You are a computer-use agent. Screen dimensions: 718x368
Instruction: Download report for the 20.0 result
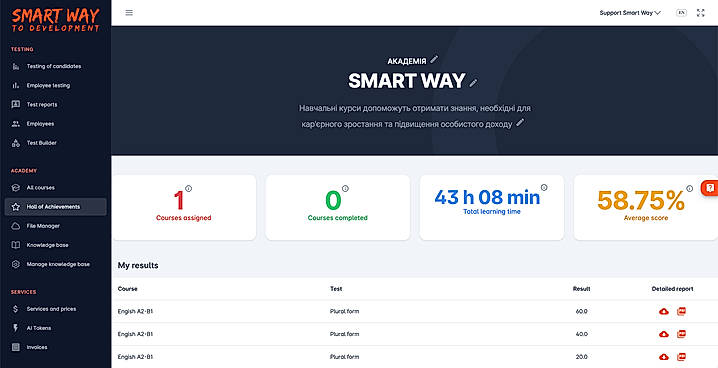point(664,357)
